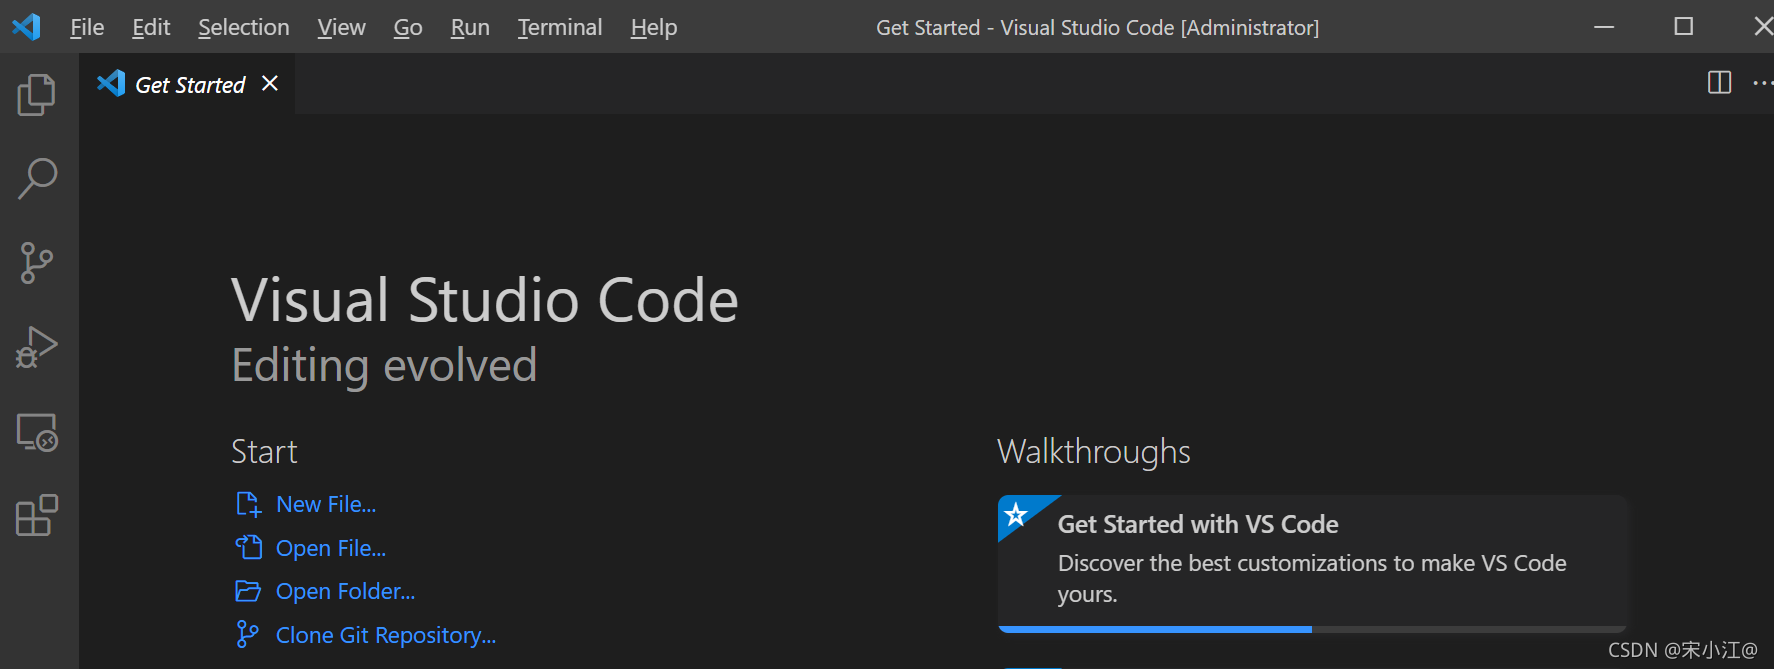
Task: Open Get Started with VS Code walkthrough
Action: [1312, 563]
